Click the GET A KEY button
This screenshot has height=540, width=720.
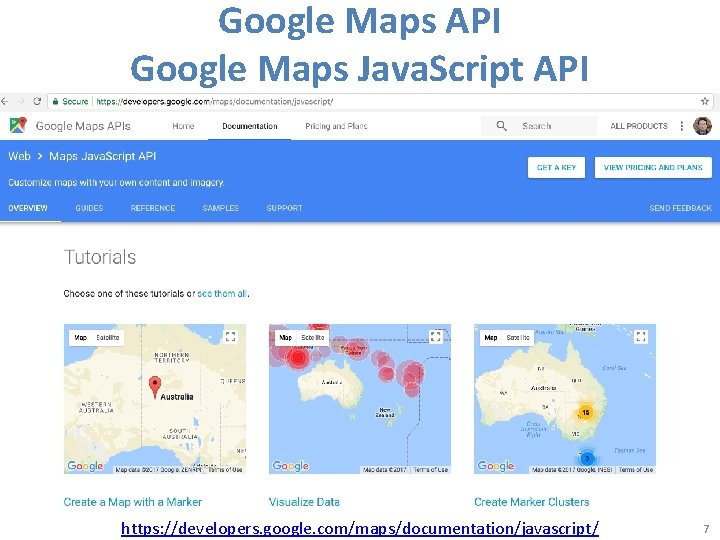click(557, 168)
